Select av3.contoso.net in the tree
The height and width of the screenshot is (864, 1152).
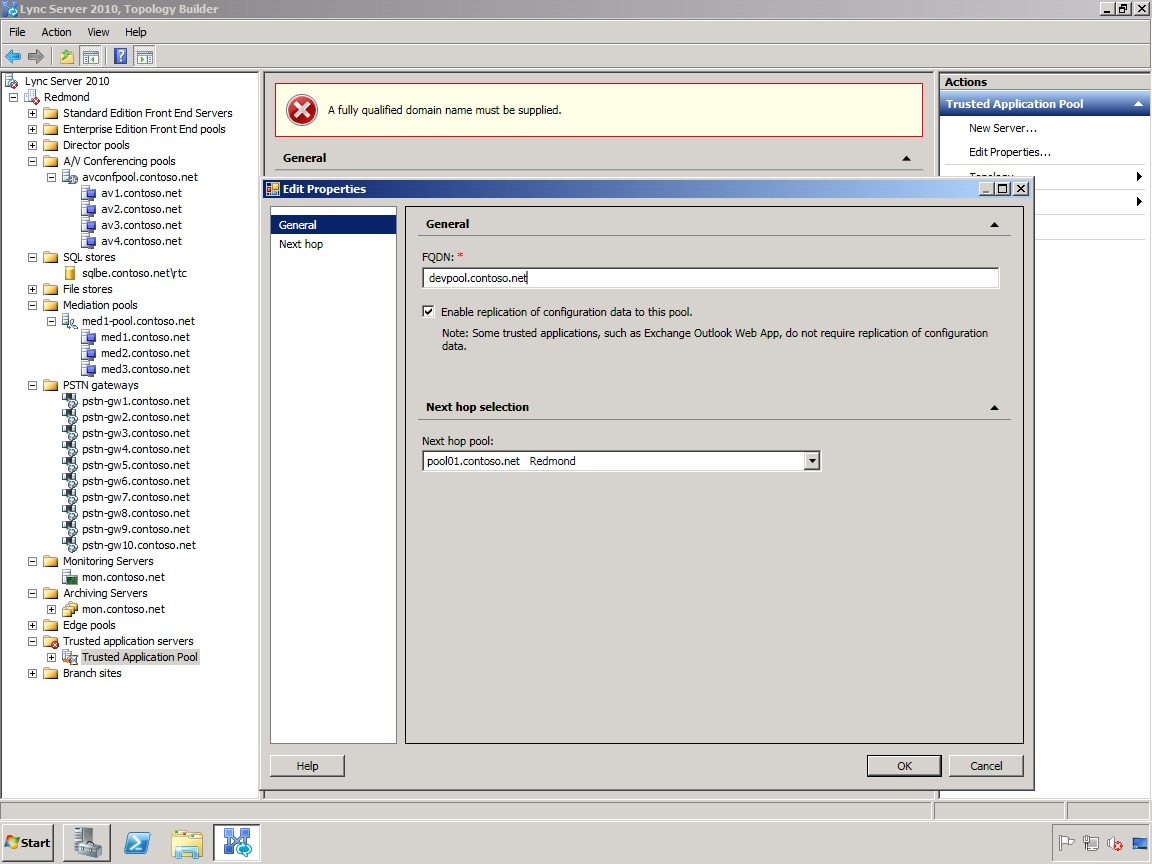(x=141, y=226)
